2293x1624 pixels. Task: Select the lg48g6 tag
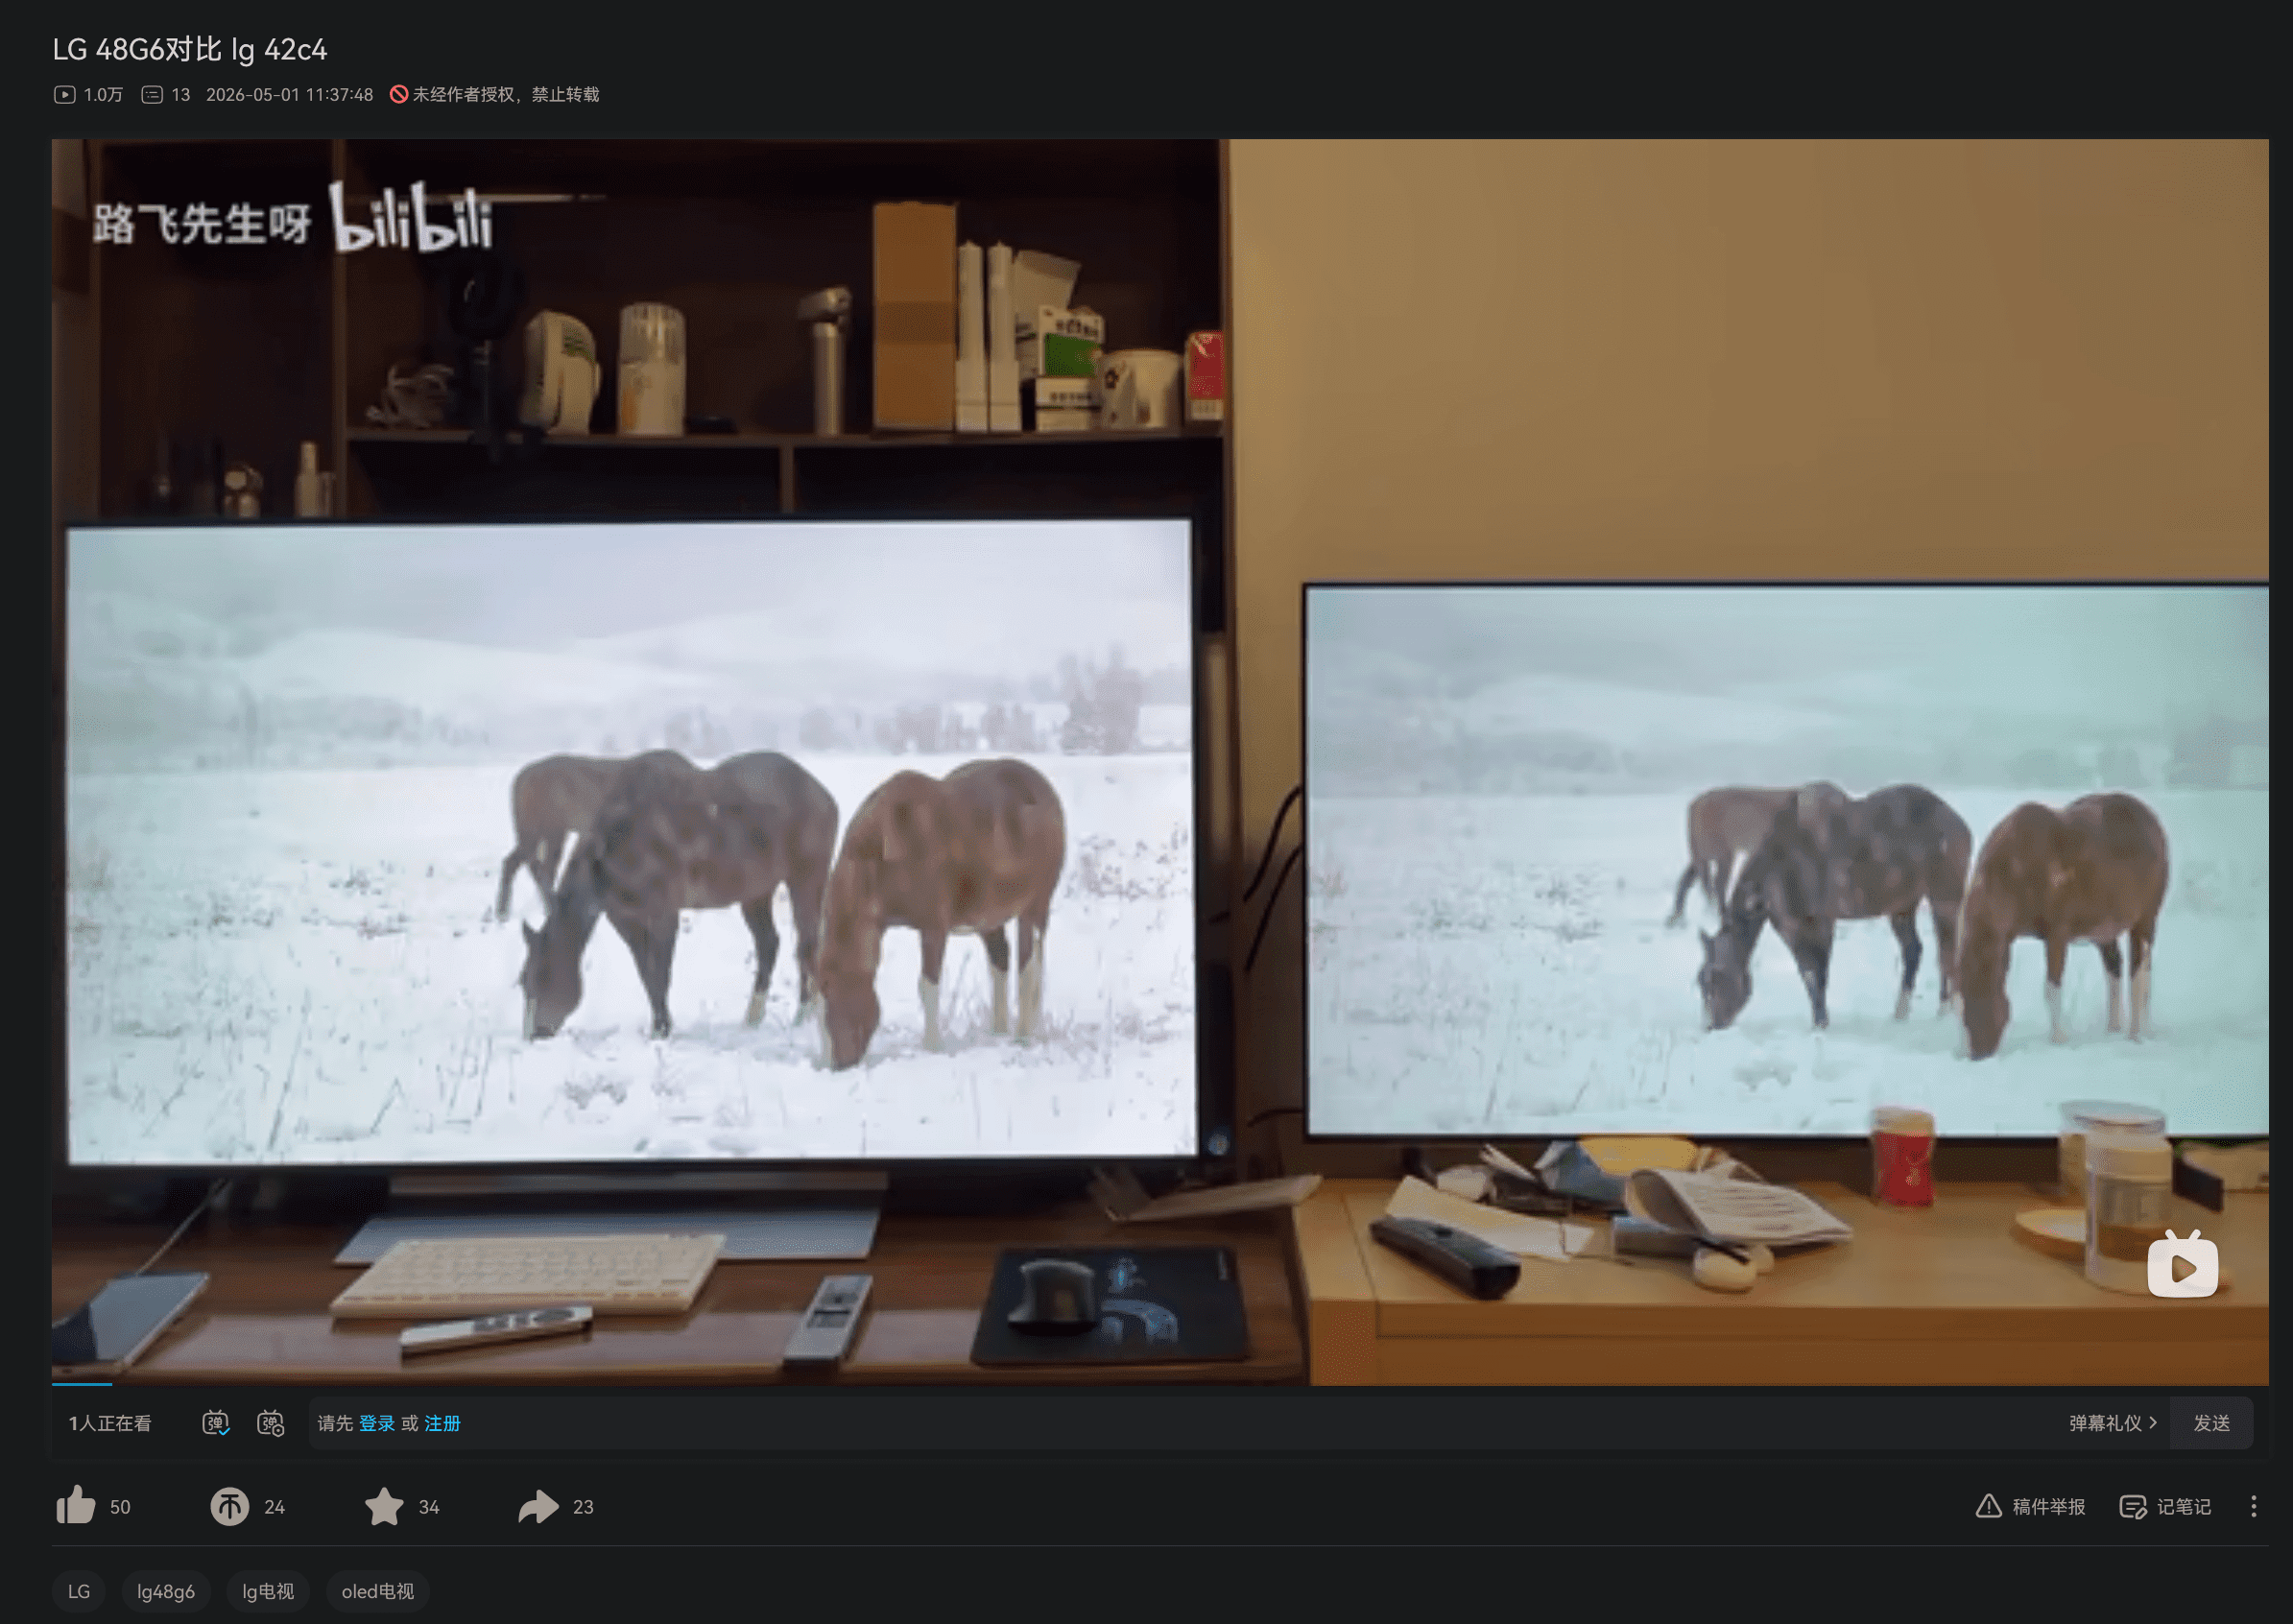(x=166, y=1591)
